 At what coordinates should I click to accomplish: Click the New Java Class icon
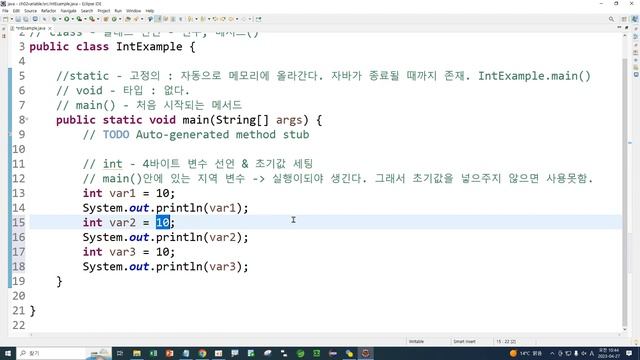point(114,19)
